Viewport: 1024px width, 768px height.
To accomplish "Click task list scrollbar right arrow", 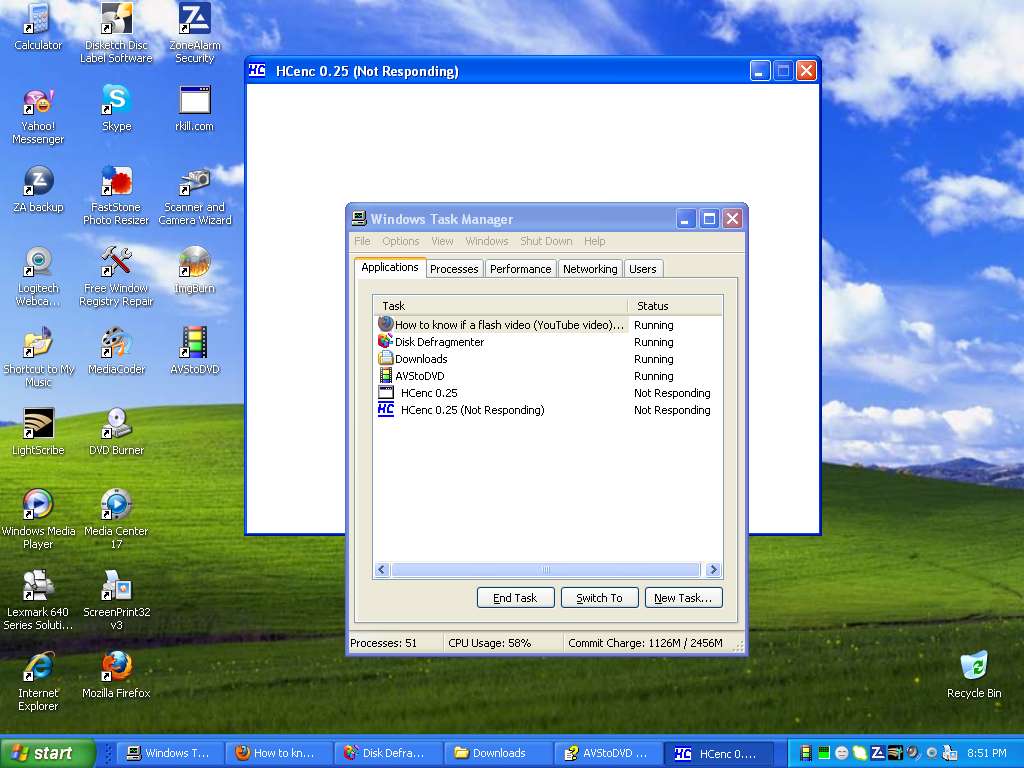I will (x=713, y=569).
